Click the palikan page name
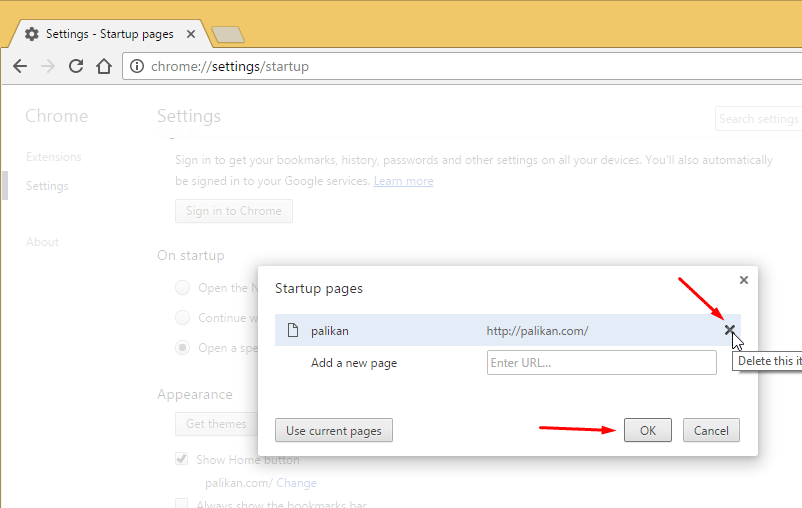 (x=330, y=331)
